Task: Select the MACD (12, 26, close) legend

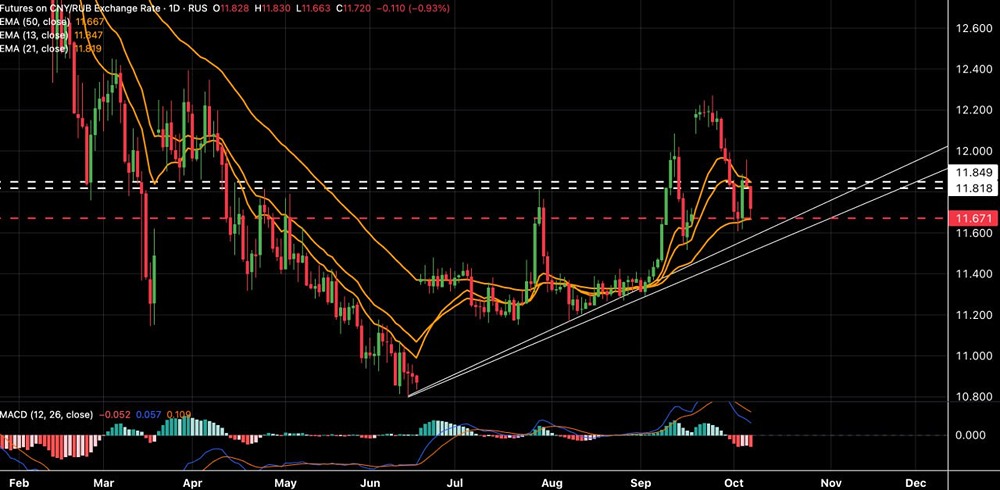Action: click(47, 415)
